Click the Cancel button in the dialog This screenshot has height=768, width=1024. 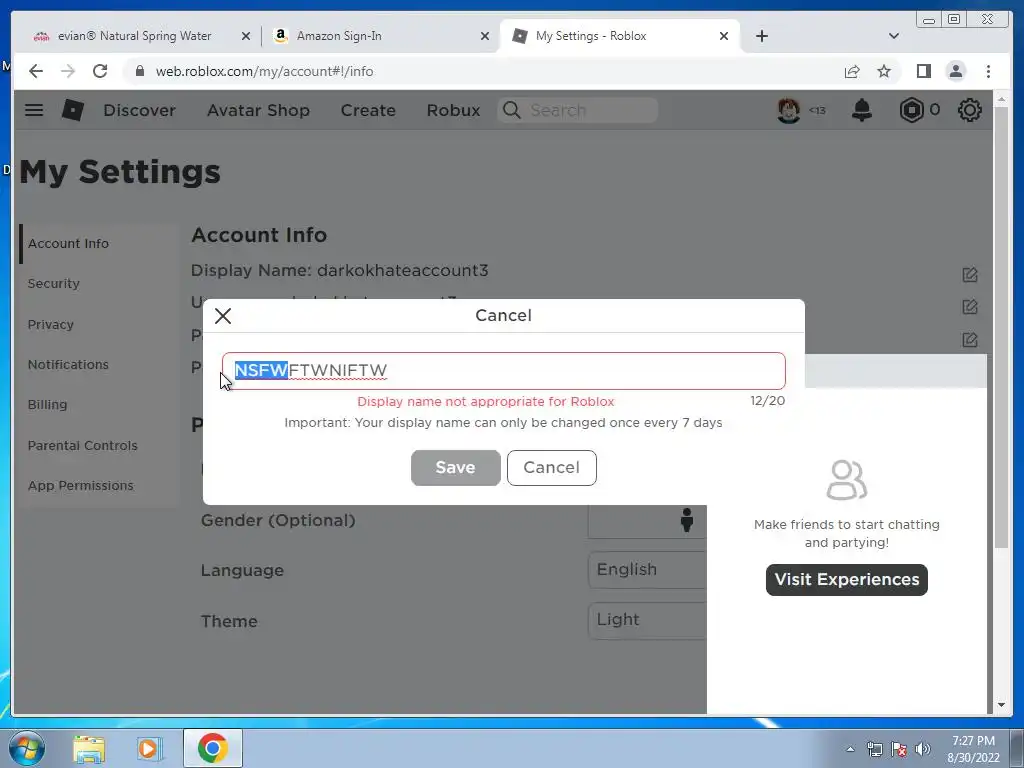551,468
